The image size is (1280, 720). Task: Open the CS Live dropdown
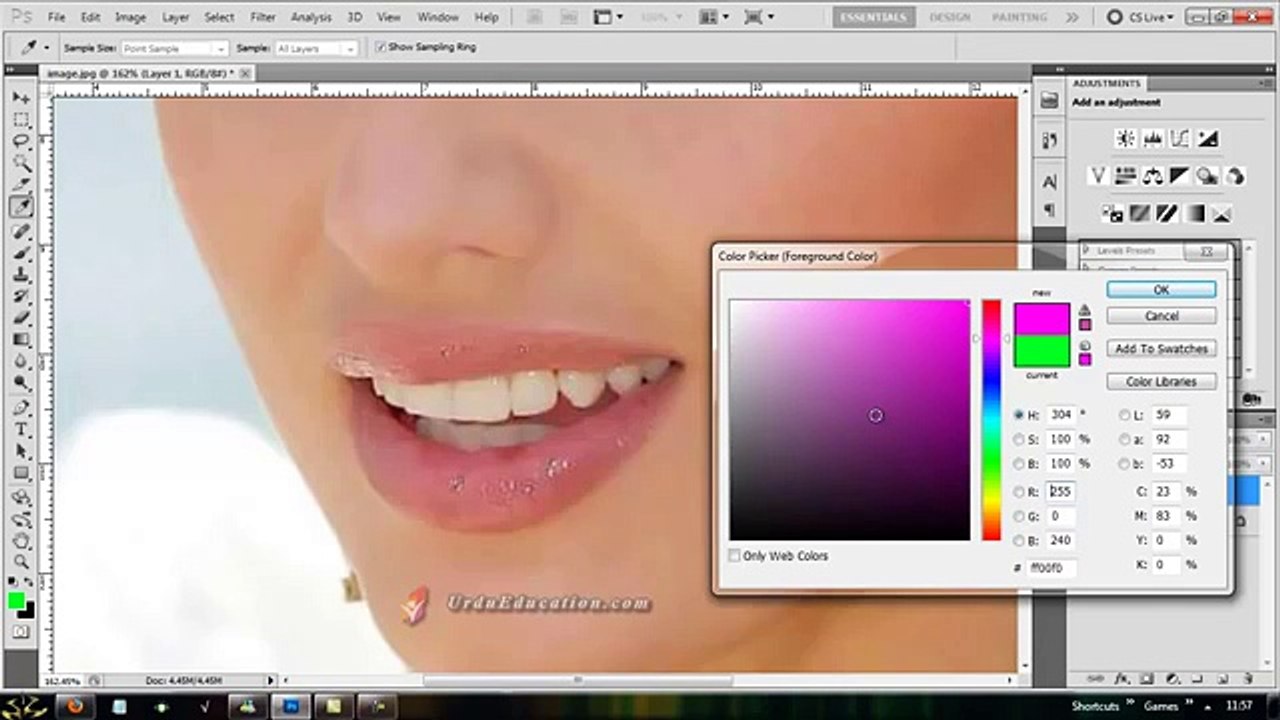[1150, 17]
